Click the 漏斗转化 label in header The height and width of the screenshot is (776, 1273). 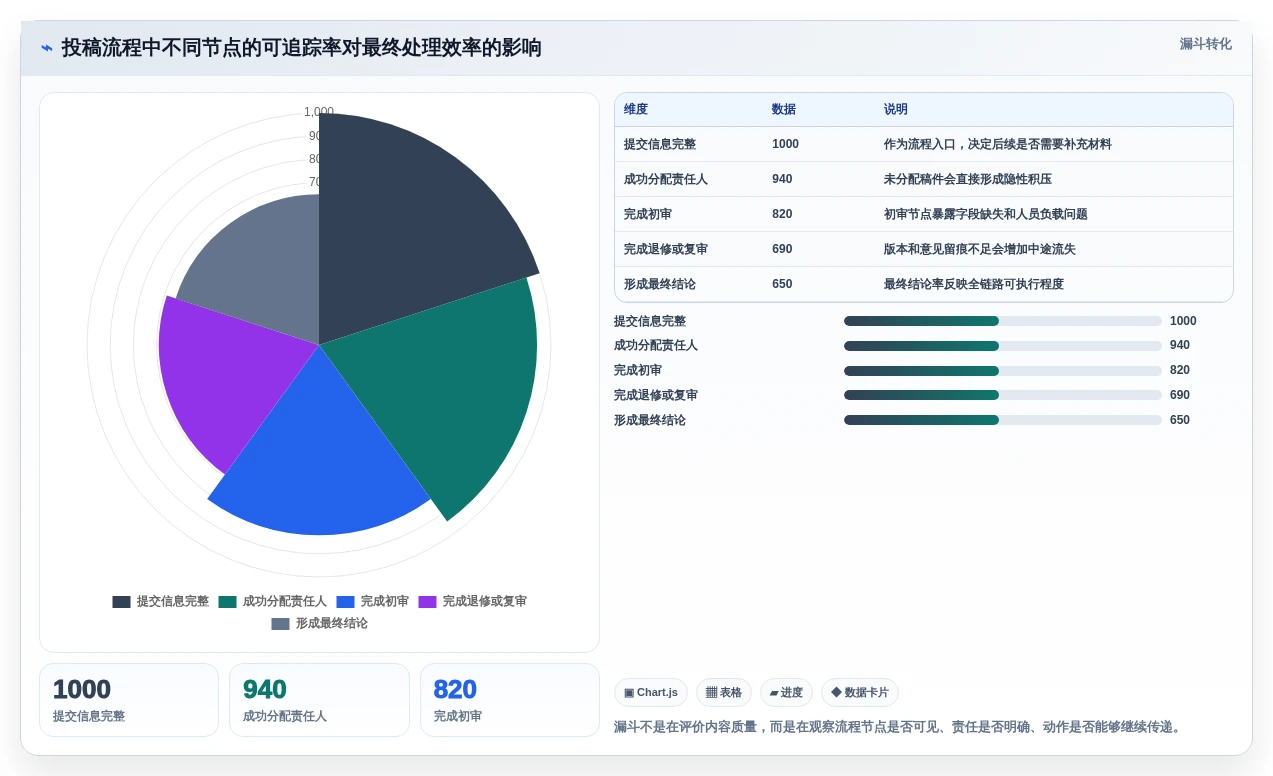1205,44
